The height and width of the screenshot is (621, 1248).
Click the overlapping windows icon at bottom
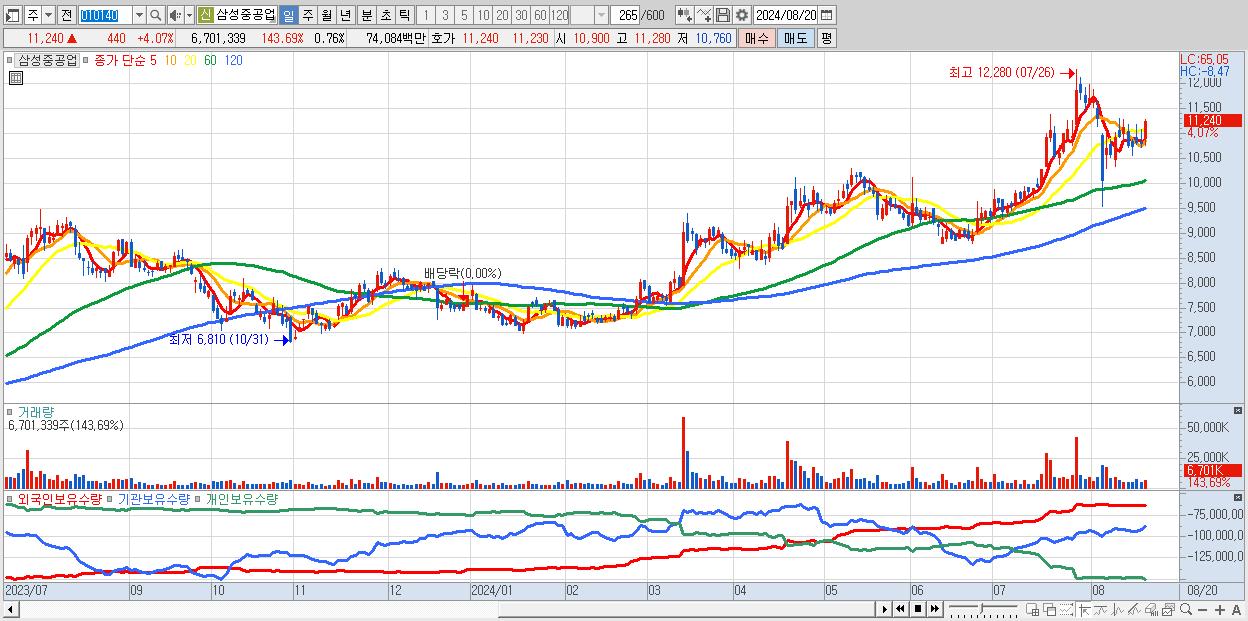pyautogui.click(x=1050, y=609)
